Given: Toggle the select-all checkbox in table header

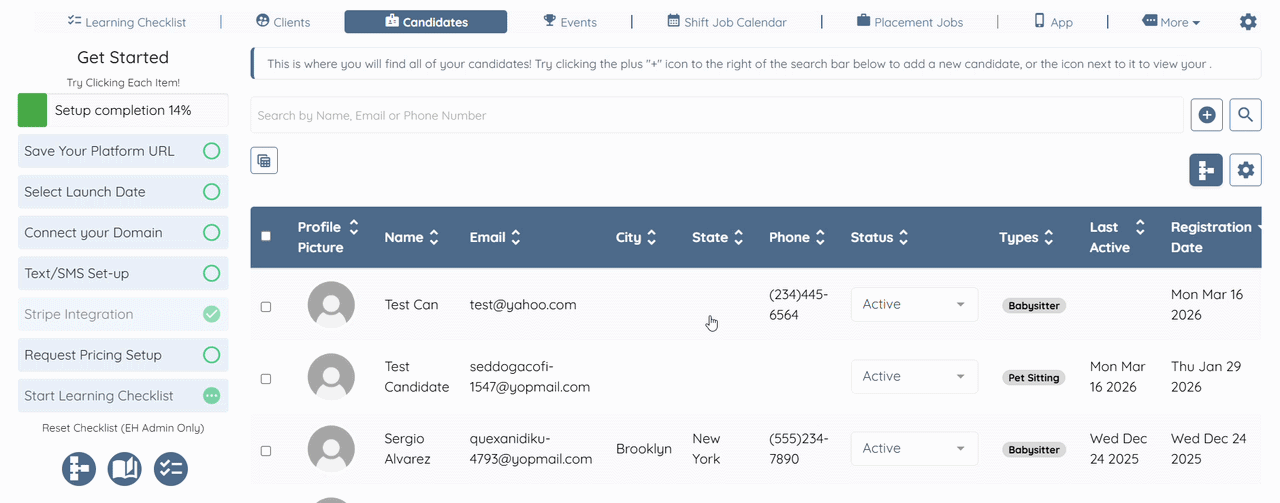Looking at the screenshot, I should point(266,237).
